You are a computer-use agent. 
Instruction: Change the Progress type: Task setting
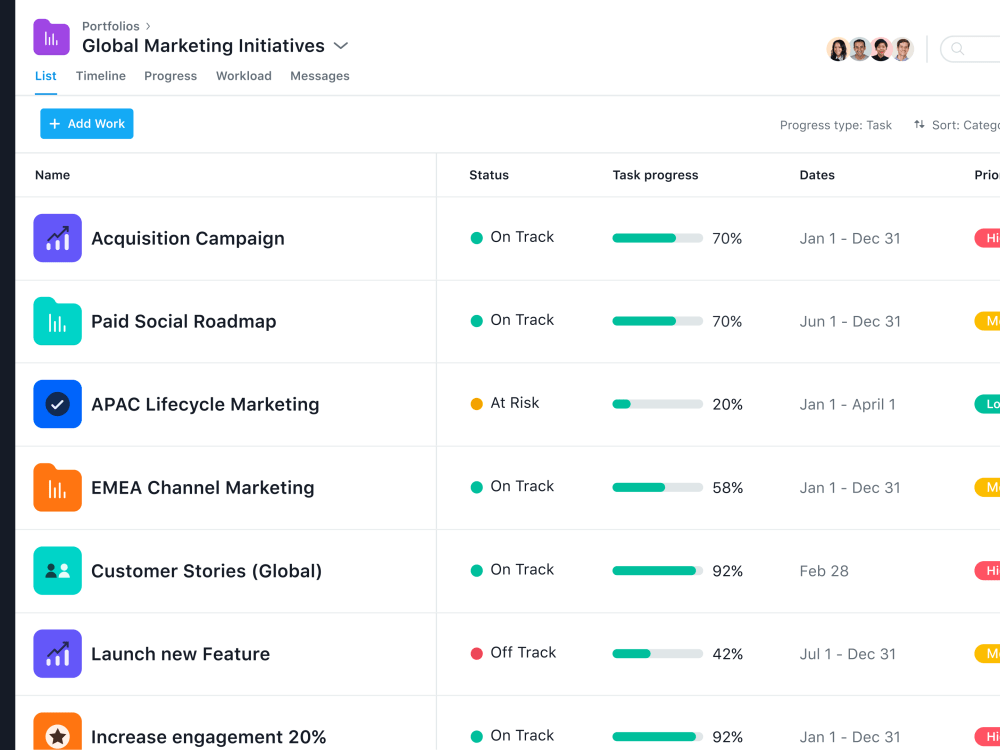tap(835, 125)
